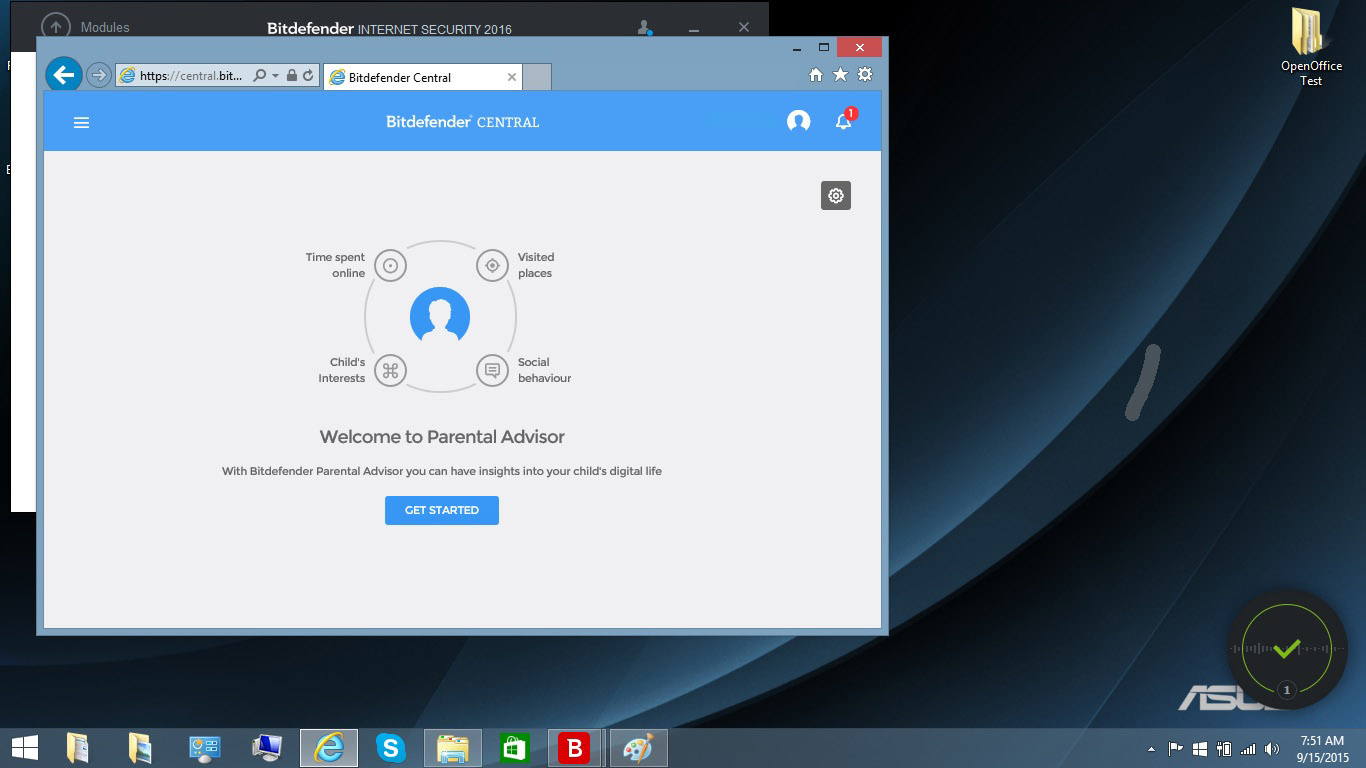
Task: Open the notifications bell icon
Action: 843,122
